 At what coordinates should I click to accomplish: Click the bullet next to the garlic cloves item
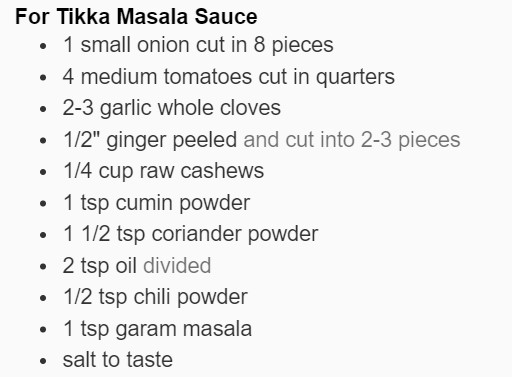[43, 109]
